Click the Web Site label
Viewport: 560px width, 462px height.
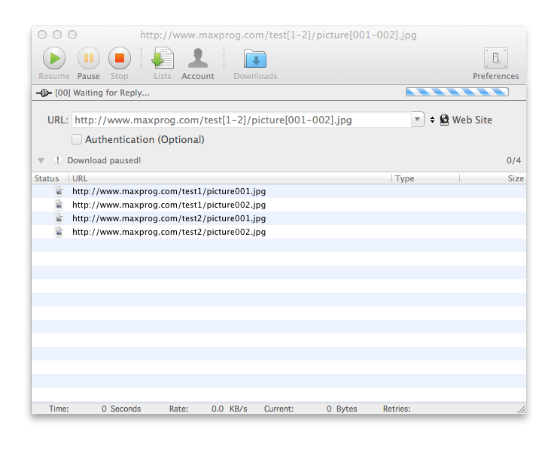pos(472,120)
